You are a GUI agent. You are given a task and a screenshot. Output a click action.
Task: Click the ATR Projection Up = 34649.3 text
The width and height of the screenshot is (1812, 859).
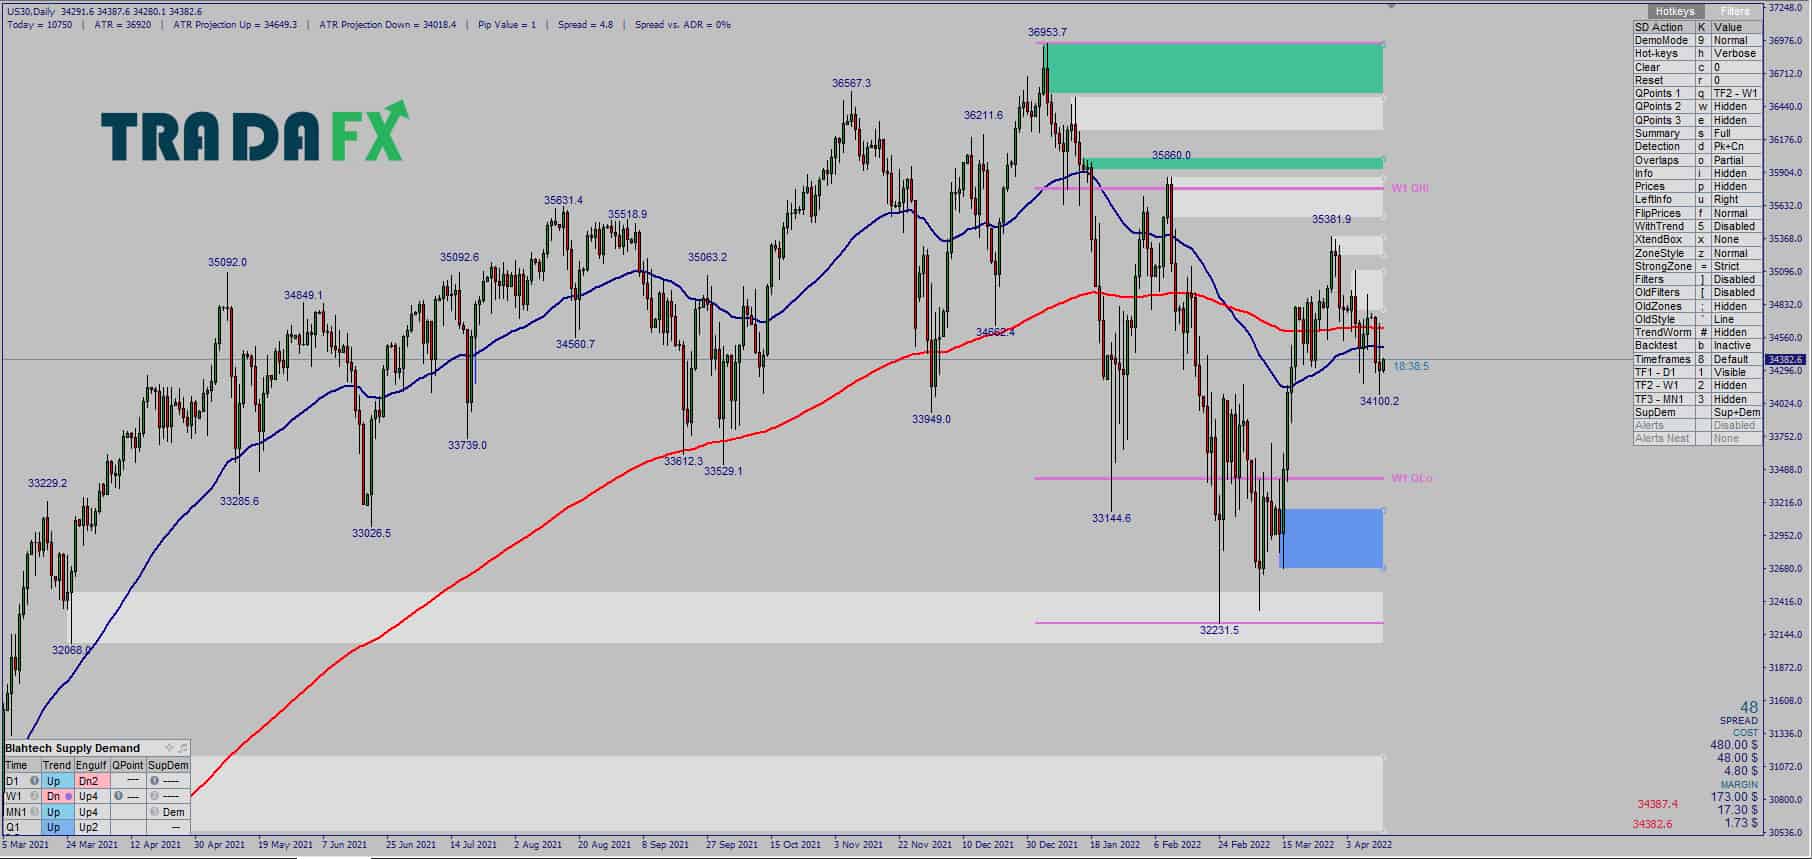[235, 24]
